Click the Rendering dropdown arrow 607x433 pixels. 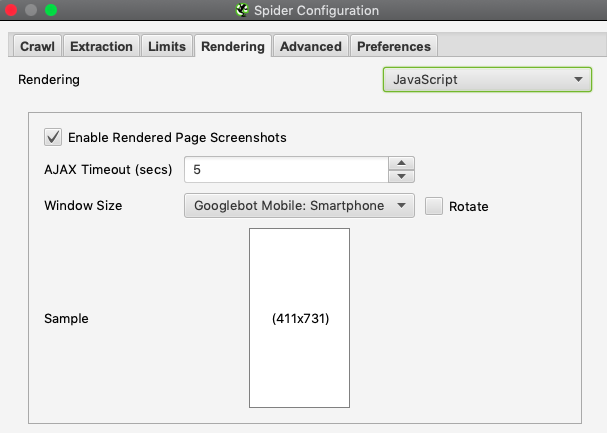click(578, 79)
